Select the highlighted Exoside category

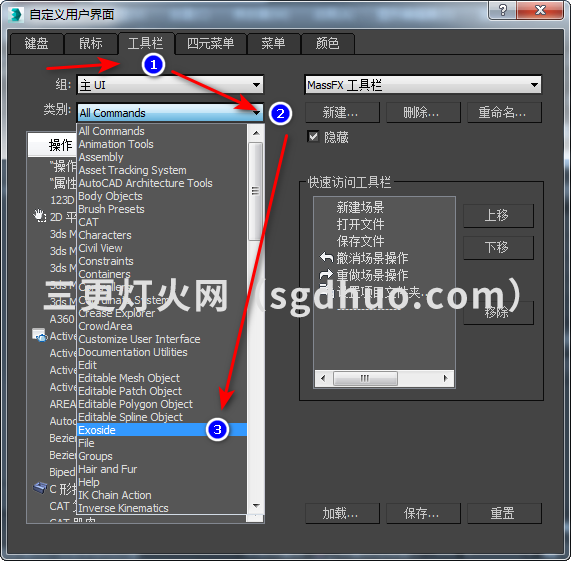(x=162, y=430)
